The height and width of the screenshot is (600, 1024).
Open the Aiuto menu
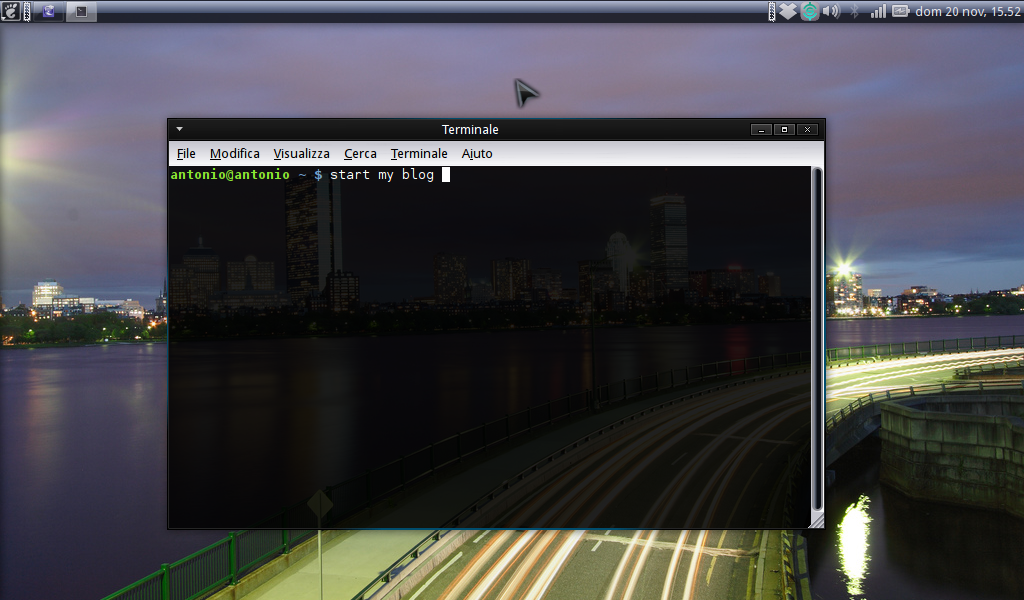(x=477, y=153)
